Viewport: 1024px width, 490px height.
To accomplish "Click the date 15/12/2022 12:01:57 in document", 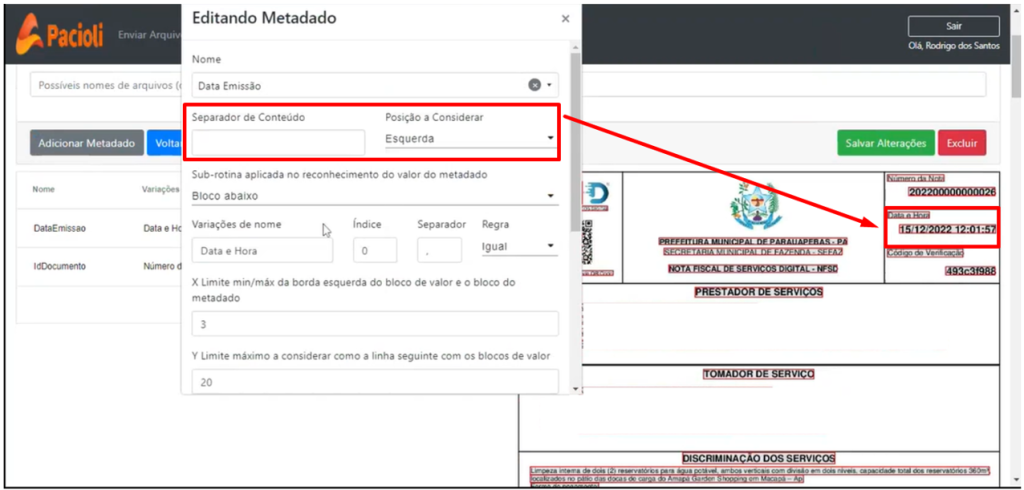I will (947, 229).
